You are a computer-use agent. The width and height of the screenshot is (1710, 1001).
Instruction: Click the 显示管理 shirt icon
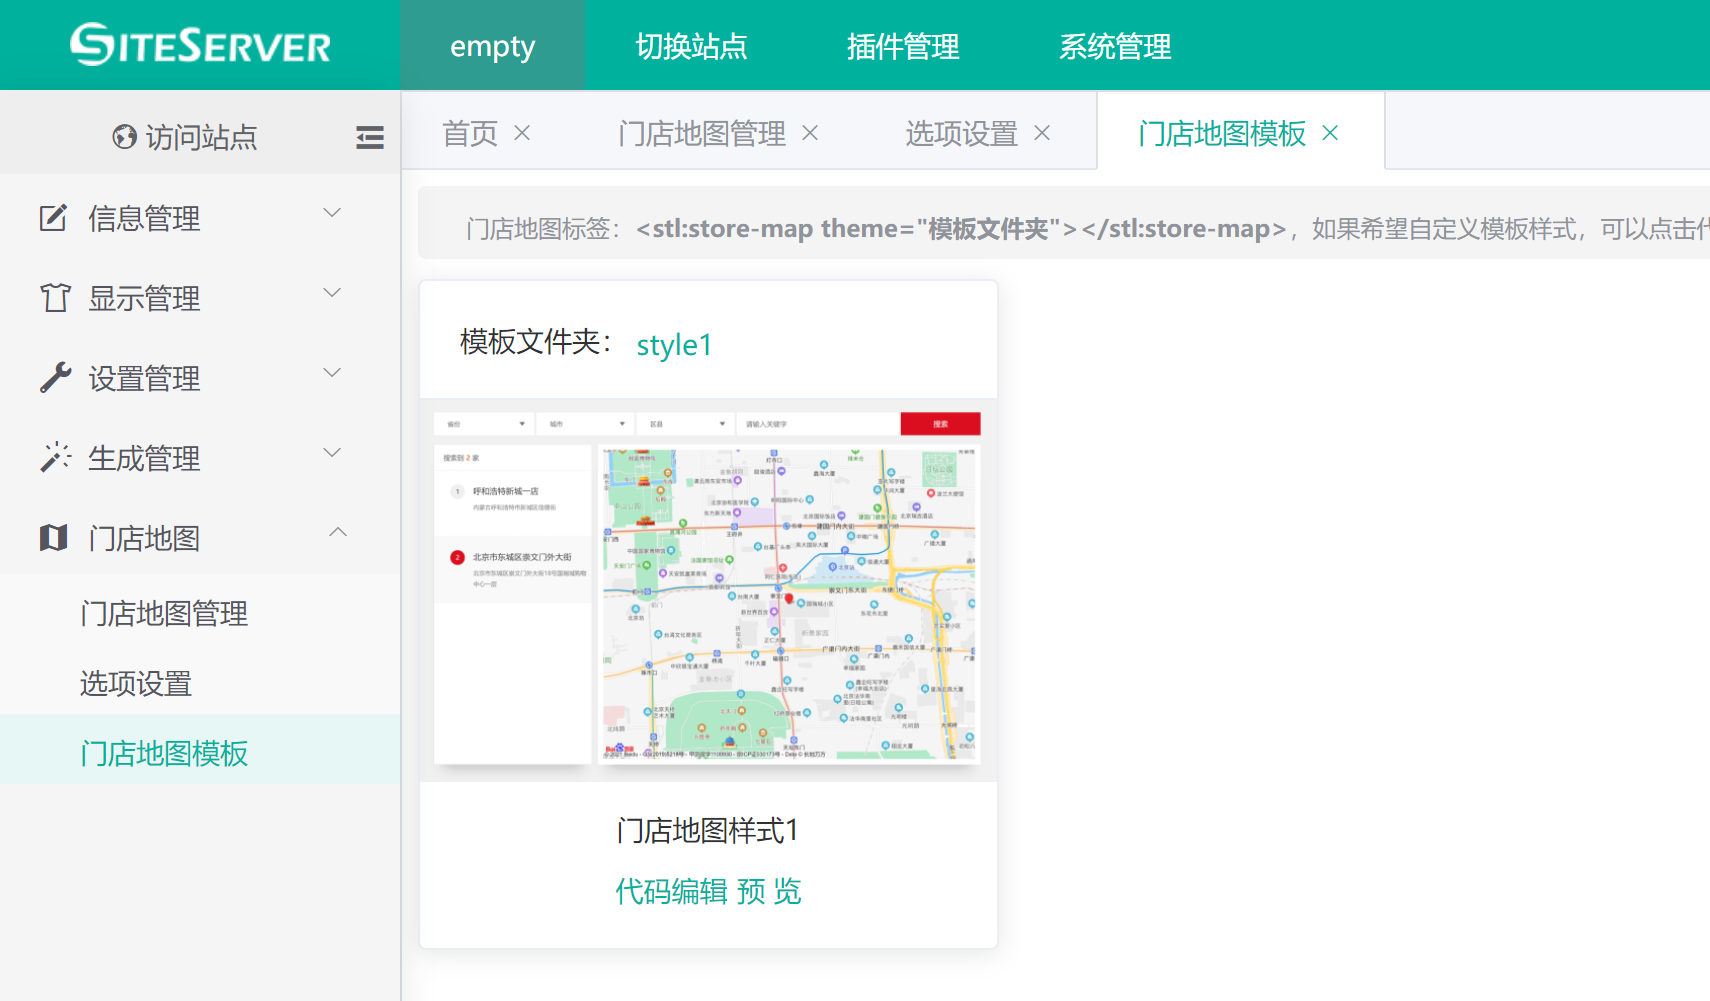pyautogui.click(x=55, y=298)
